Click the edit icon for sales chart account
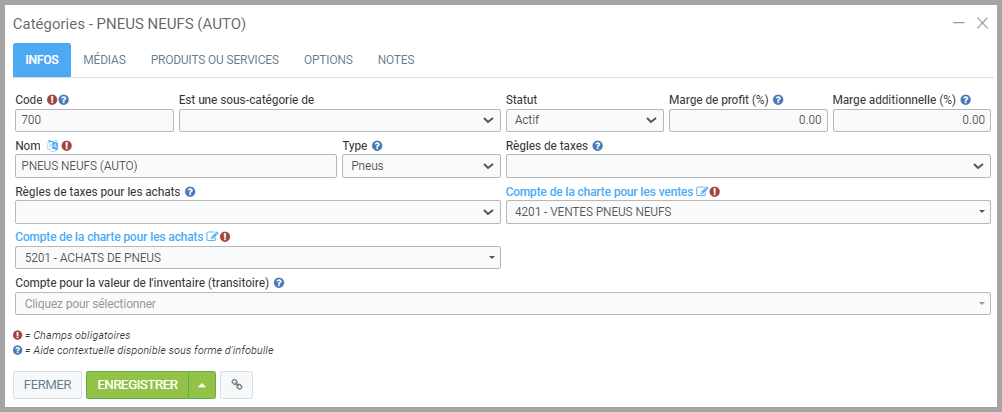Viewport: 1002px width, 412px height. point(702,192)
